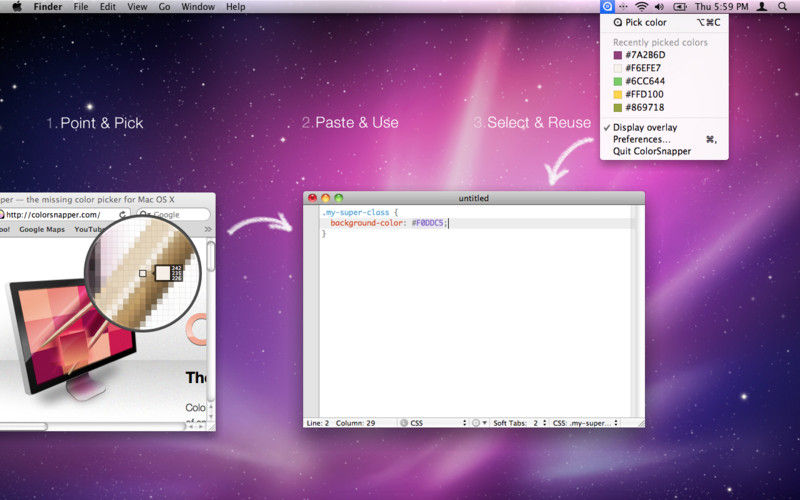Click the .my-super-class selector text
This screenshot has width=800, height=500.
[356, 212]
